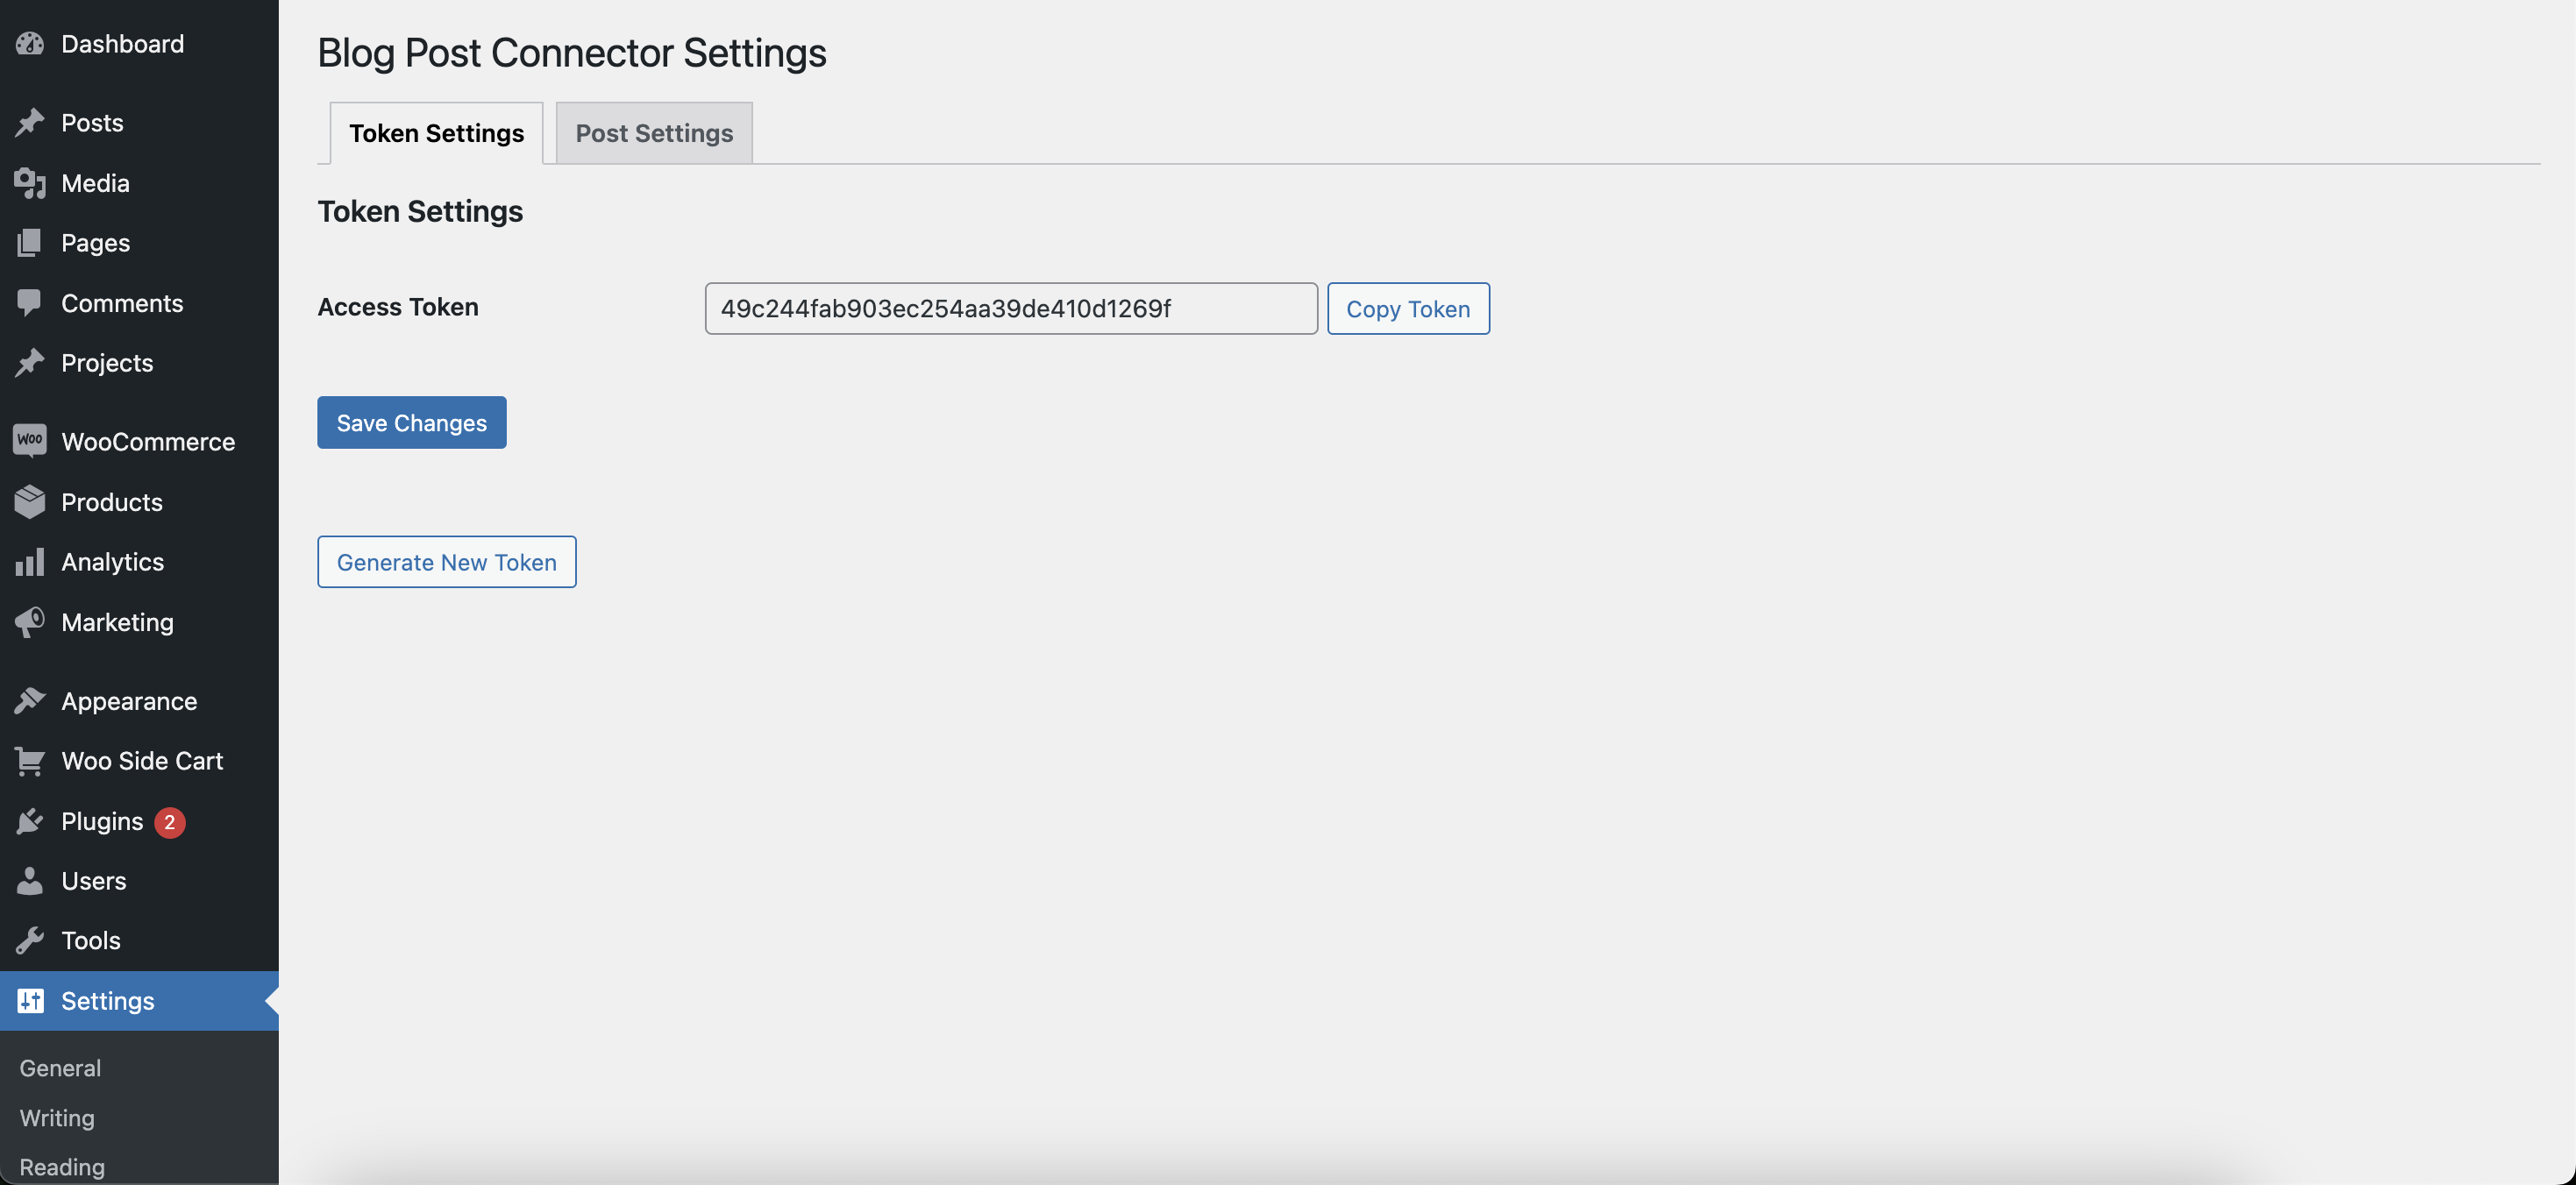Open the Tools menu item
This screenshot has height=1185, width=2576.
(x=139, y=940)
